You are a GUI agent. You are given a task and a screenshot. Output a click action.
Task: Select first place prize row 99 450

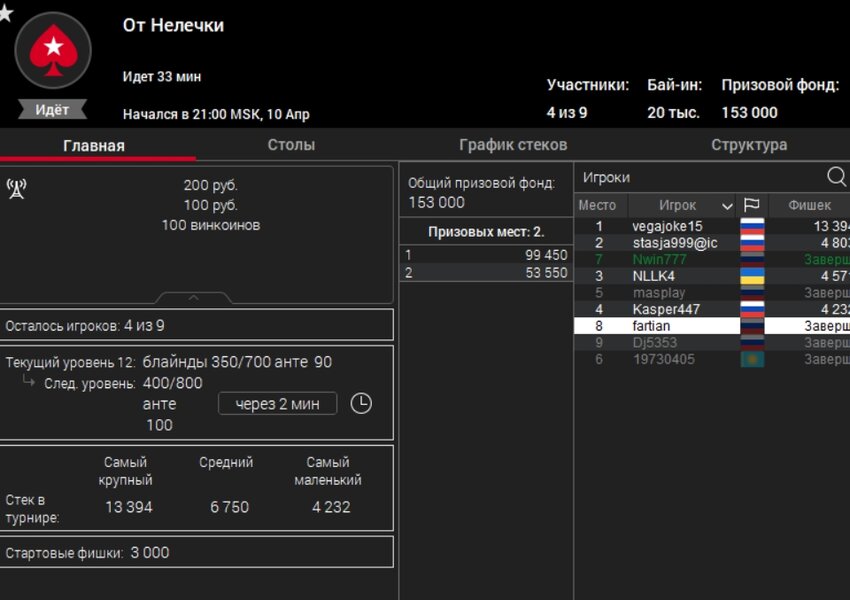[485, 255]
